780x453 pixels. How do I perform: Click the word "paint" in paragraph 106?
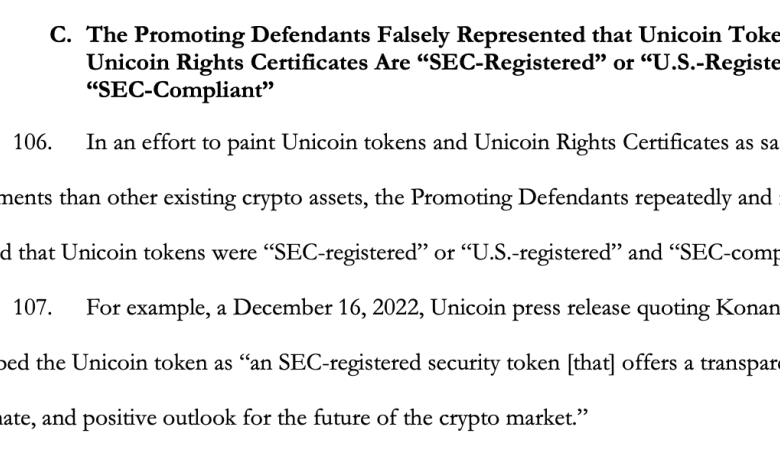click(x=251, y=143)
